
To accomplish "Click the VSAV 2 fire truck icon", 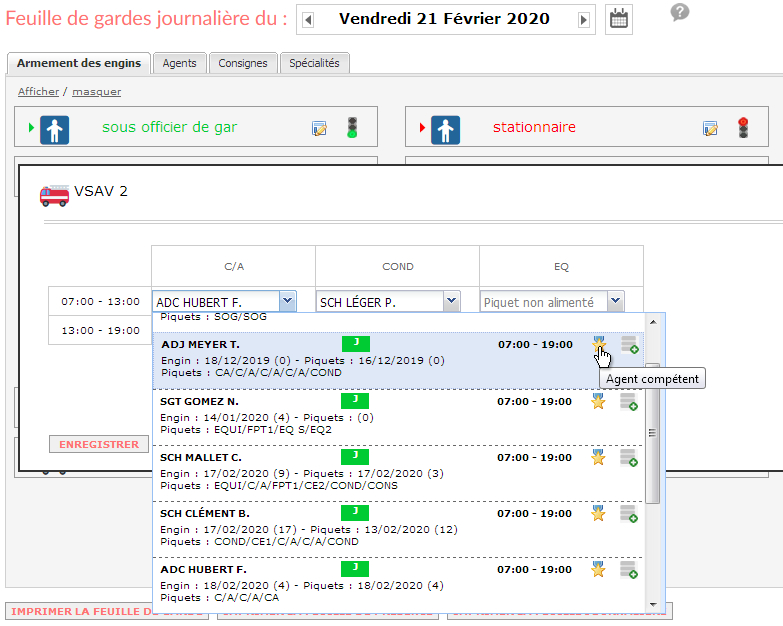I will coord(54,195).
